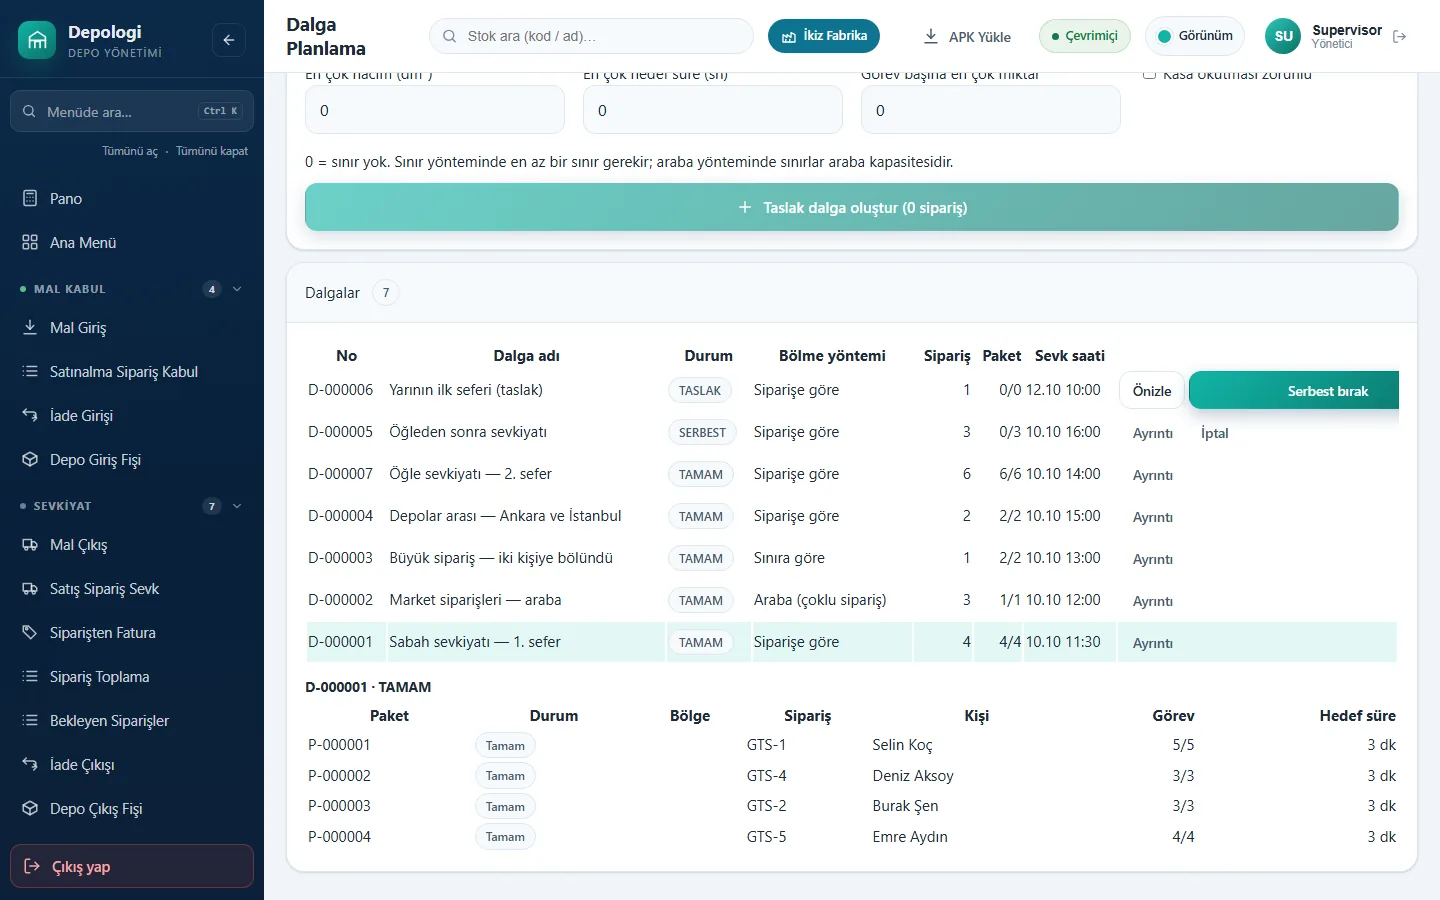
Task: Open Sipariş Toplama menu entry
Action: tap(132, 676)
